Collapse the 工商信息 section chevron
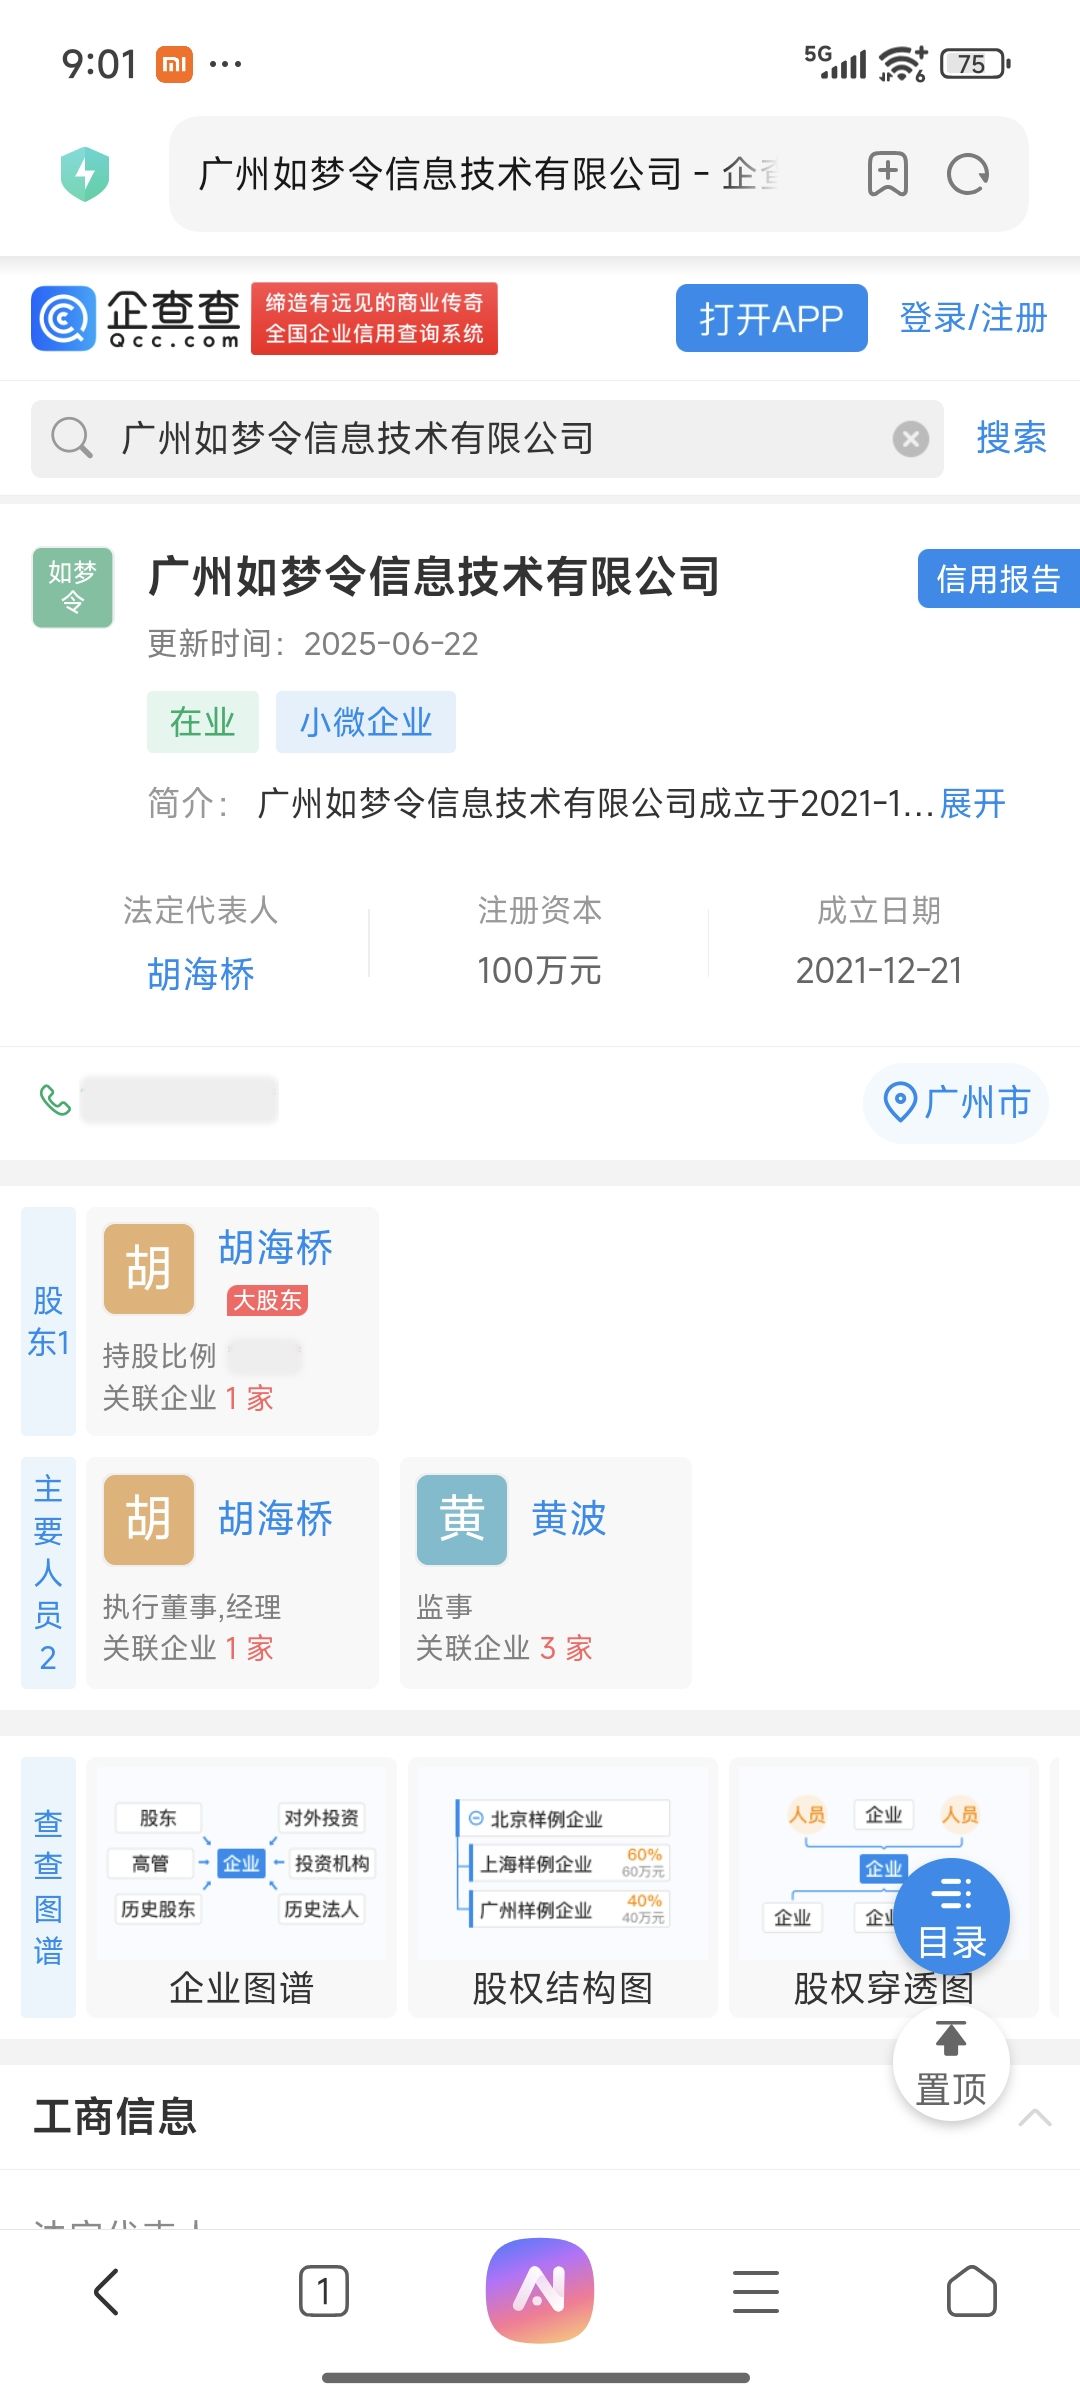The height and width of the screenshot is (2400, 1080). click(x=1035, y=2117)
